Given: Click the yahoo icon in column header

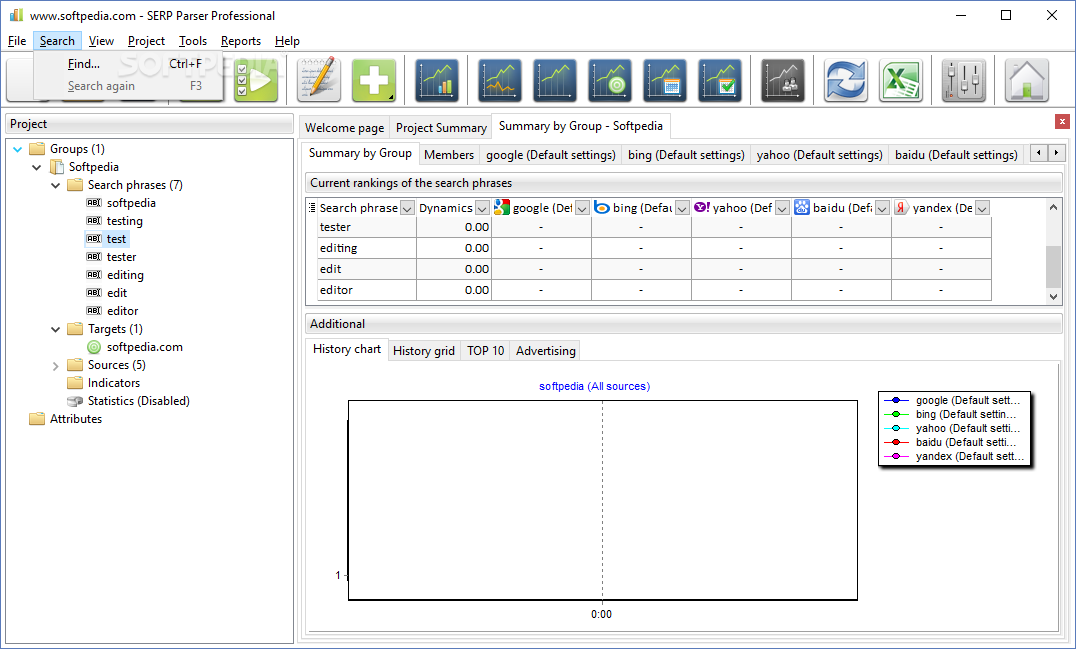Looking at the screenshot, I should 702,207.
